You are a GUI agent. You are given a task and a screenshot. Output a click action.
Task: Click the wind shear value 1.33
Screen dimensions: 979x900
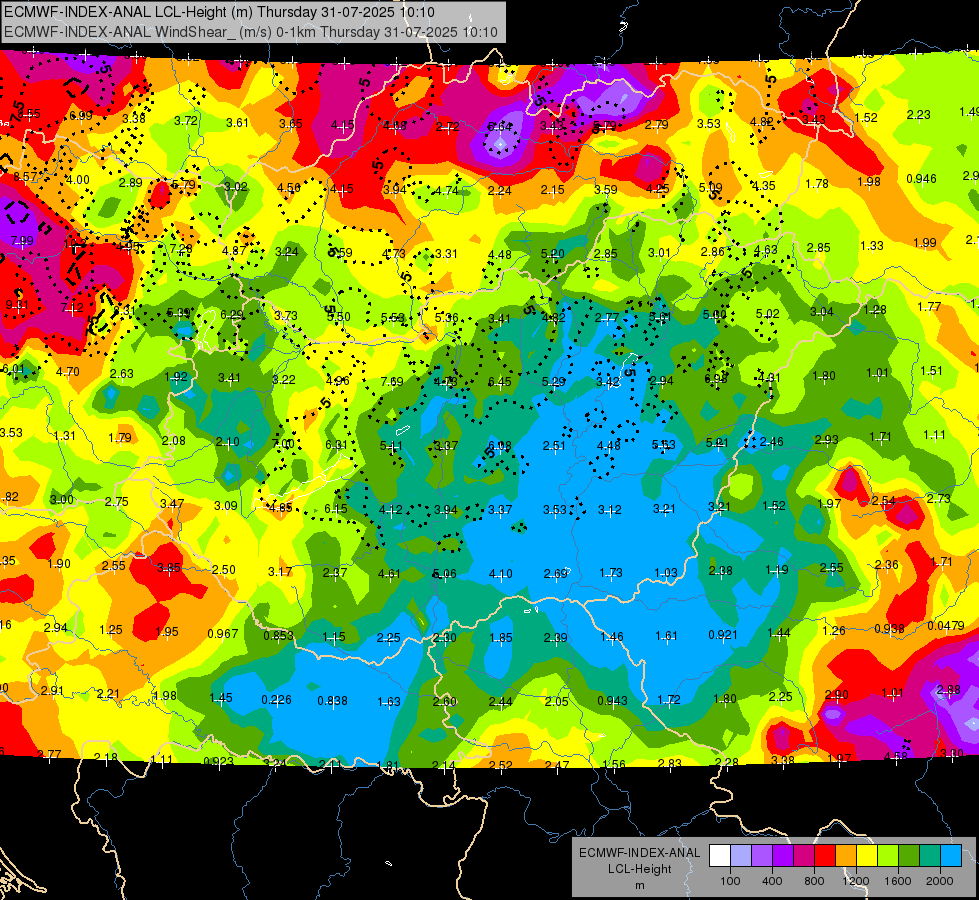point(872,245)
